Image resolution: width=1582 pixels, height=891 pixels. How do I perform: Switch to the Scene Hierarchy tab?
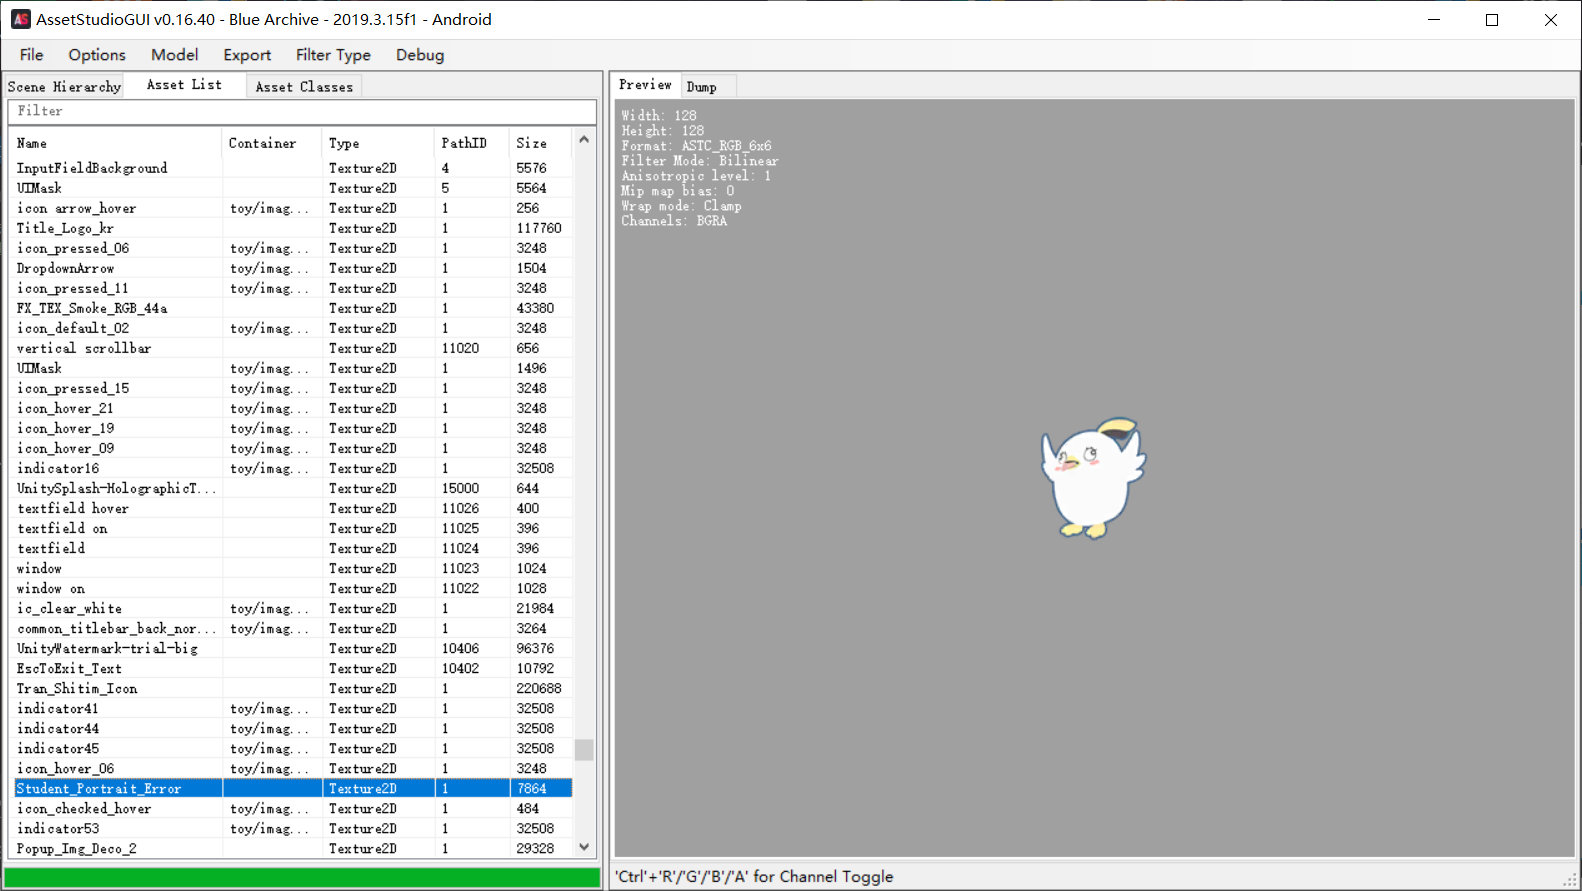[64, 87]
